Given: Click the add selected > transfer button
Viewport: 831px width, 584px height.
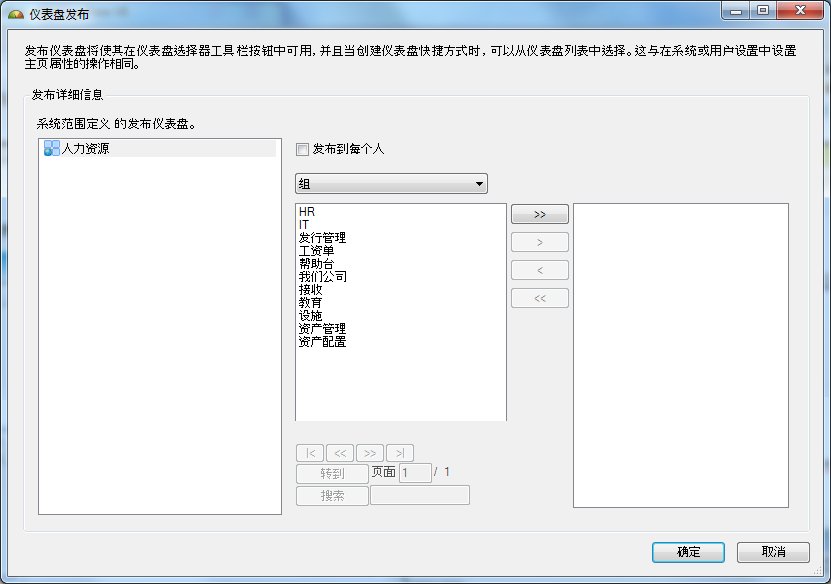Looking at the screenshot, I should coord(540,242).
